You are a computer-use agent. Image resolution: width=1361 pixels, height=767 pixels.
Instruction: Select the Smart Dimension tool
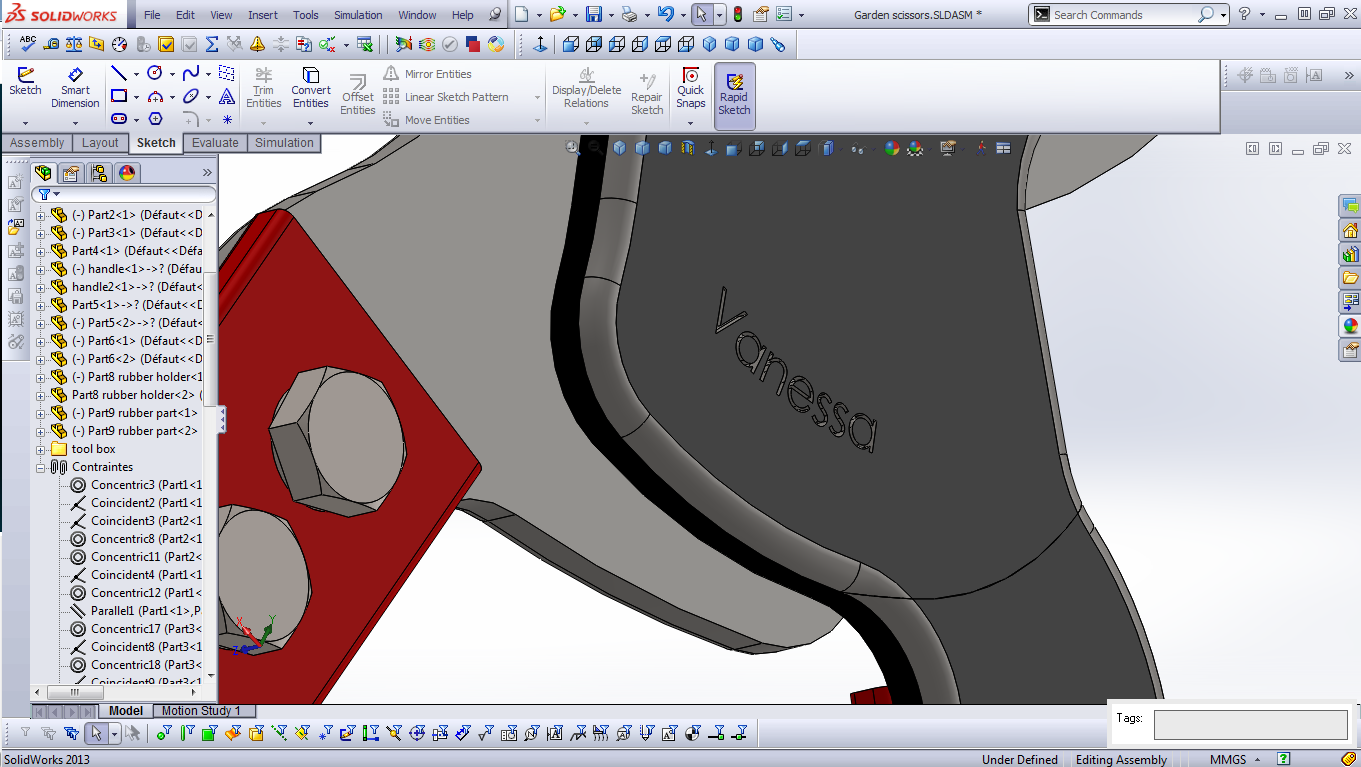click(x=75, y=88)
